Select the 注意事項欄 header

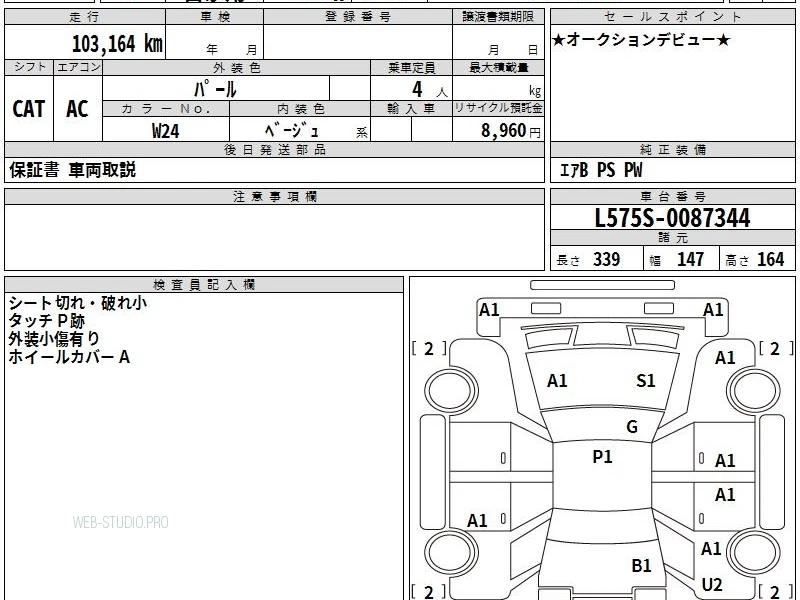(274, 197)
